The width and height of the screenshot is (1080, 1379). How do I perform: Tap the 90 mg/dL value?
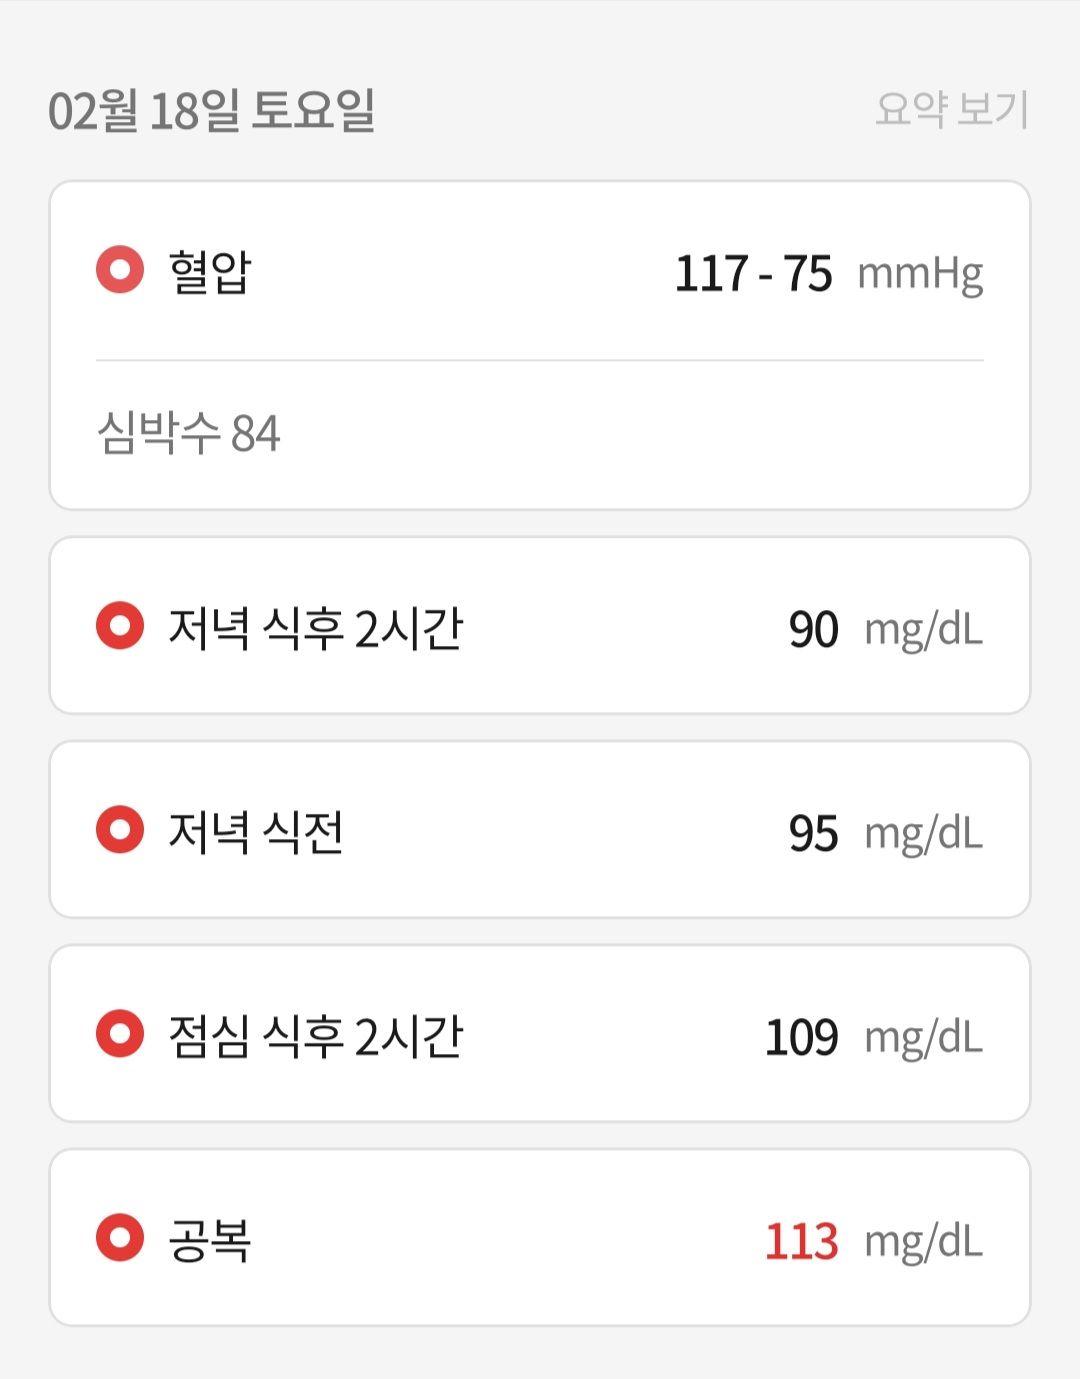pos(886,629)
